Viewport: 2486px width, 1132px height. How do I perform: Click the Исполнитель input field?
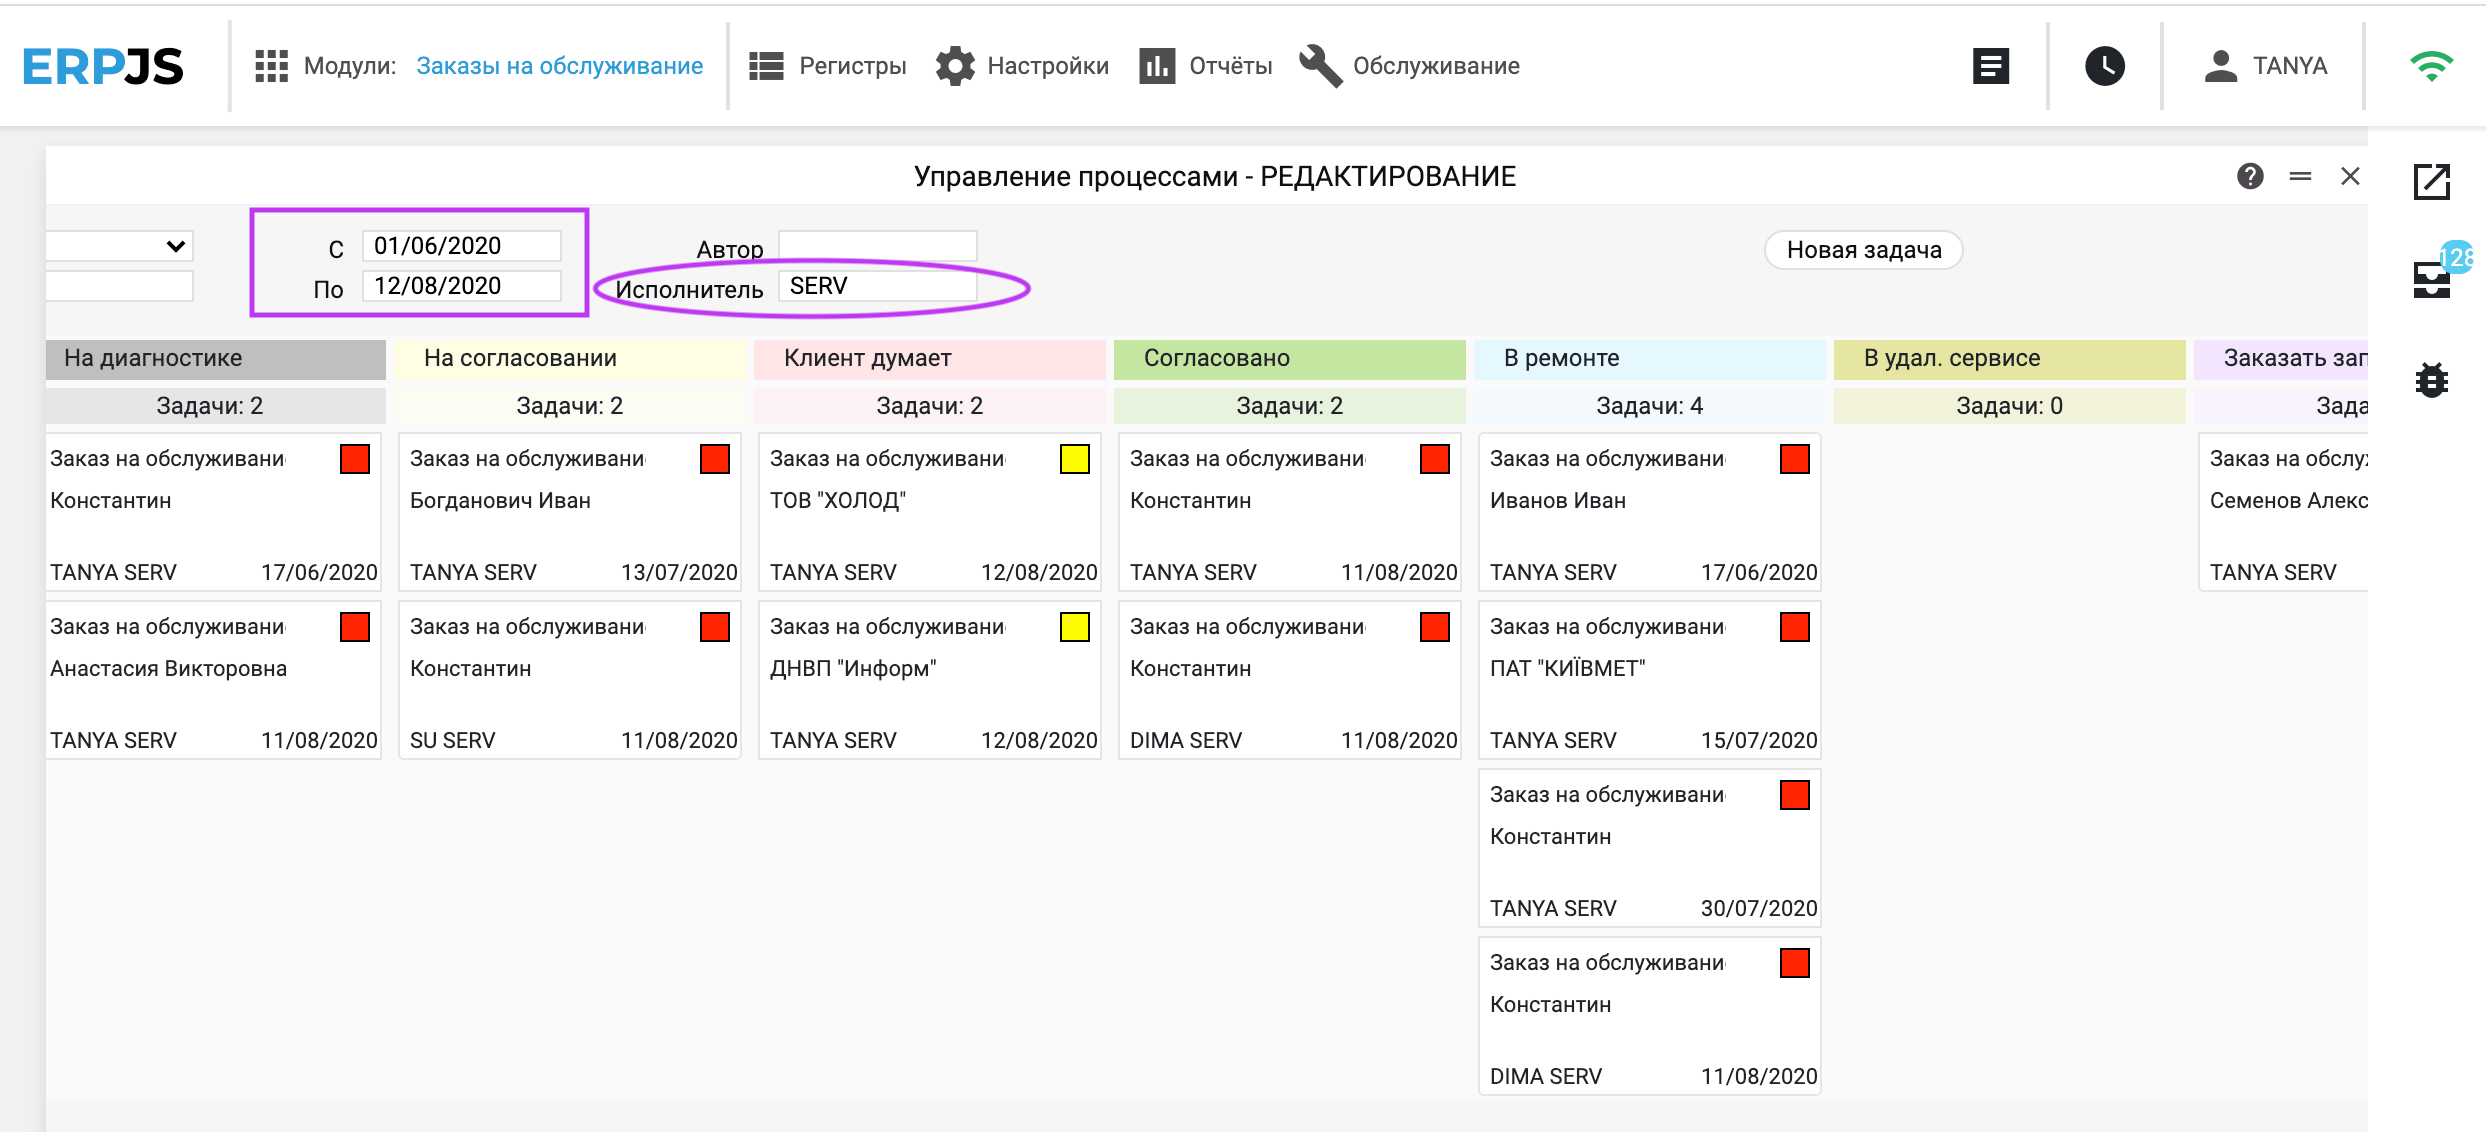[x=877, y=286]
